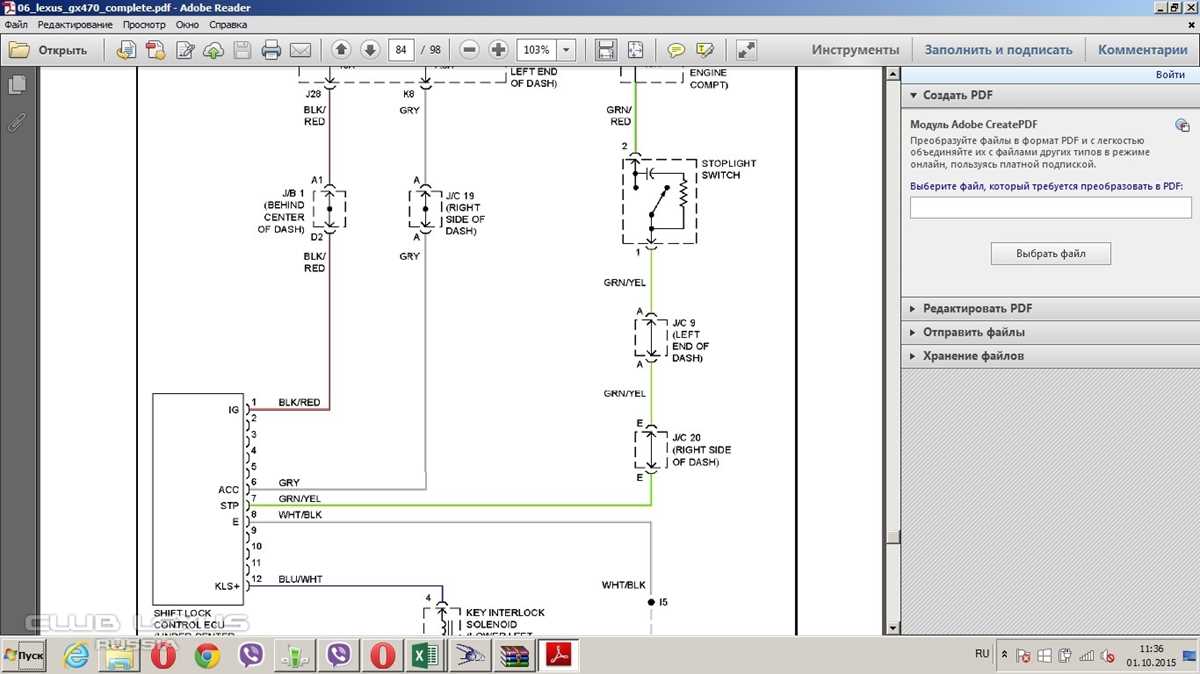Viewport: 1200px width, 674px height.
Task: Click the Adobe Reader taskbar button
Action: click(x=558, y=656)
